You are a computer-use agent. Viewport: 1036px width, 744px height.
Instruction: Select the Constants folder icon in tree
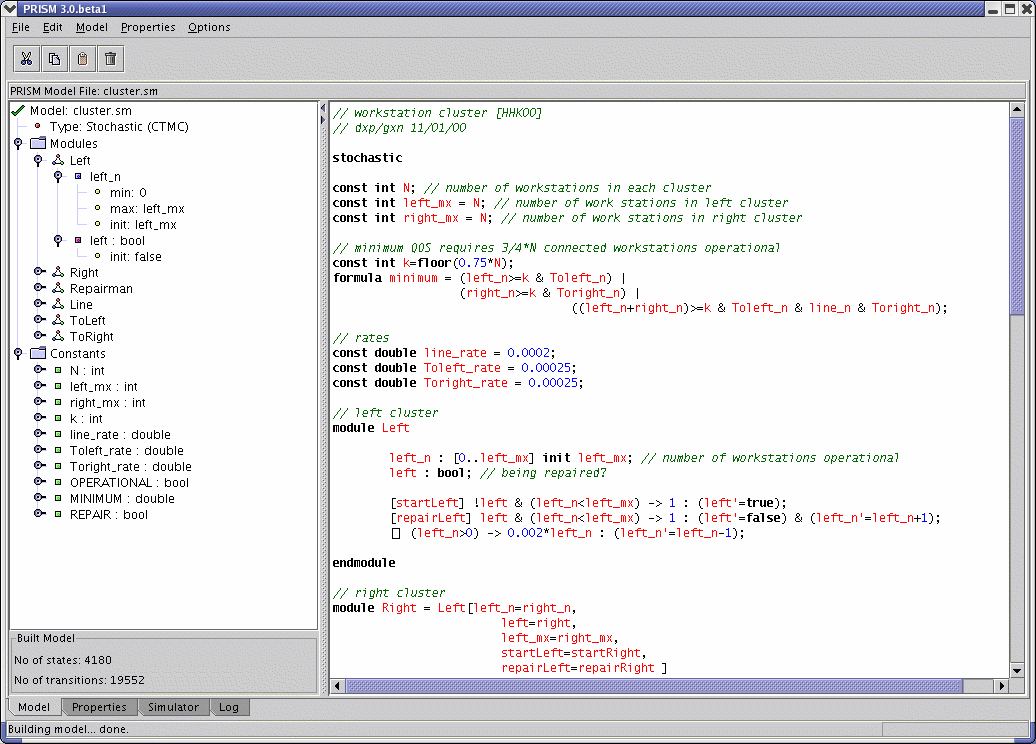pos(38,354)
